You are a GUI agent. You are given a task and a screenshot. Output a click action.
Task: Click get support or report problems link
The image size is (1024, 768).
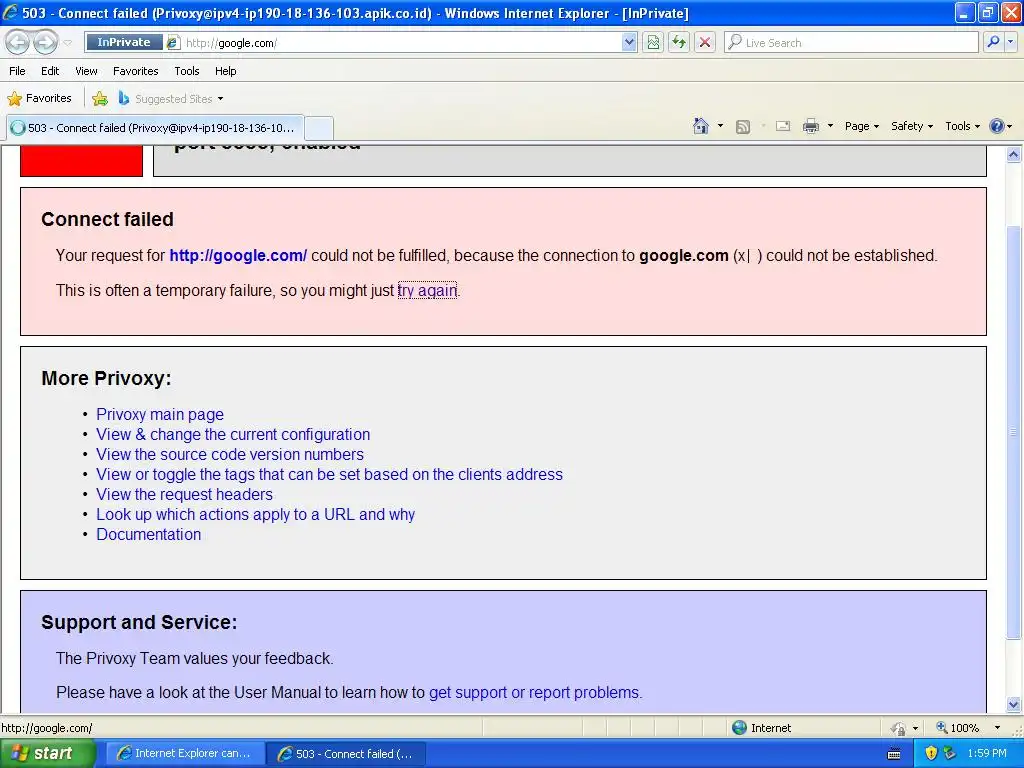point(535,692)
